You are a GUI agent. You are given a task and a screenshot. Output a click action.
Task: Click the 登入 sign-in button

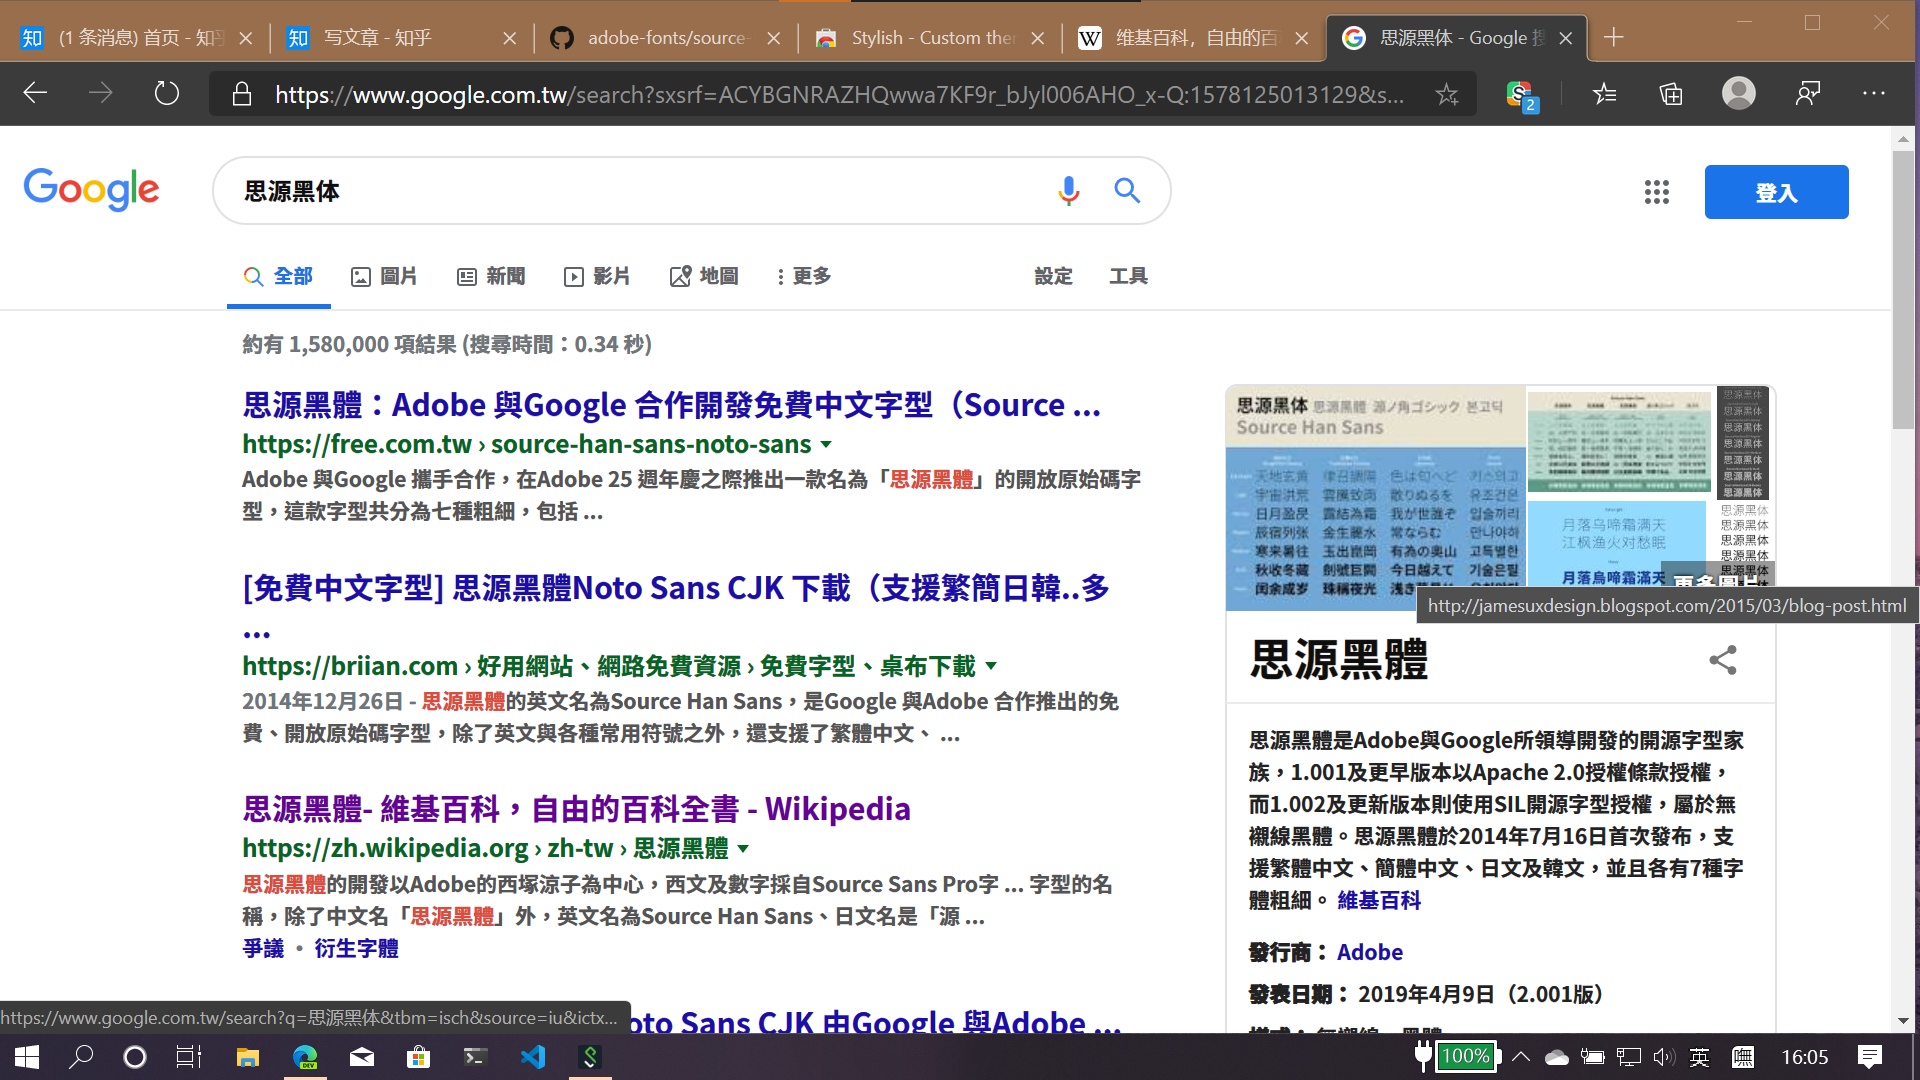coord(1776,192)
